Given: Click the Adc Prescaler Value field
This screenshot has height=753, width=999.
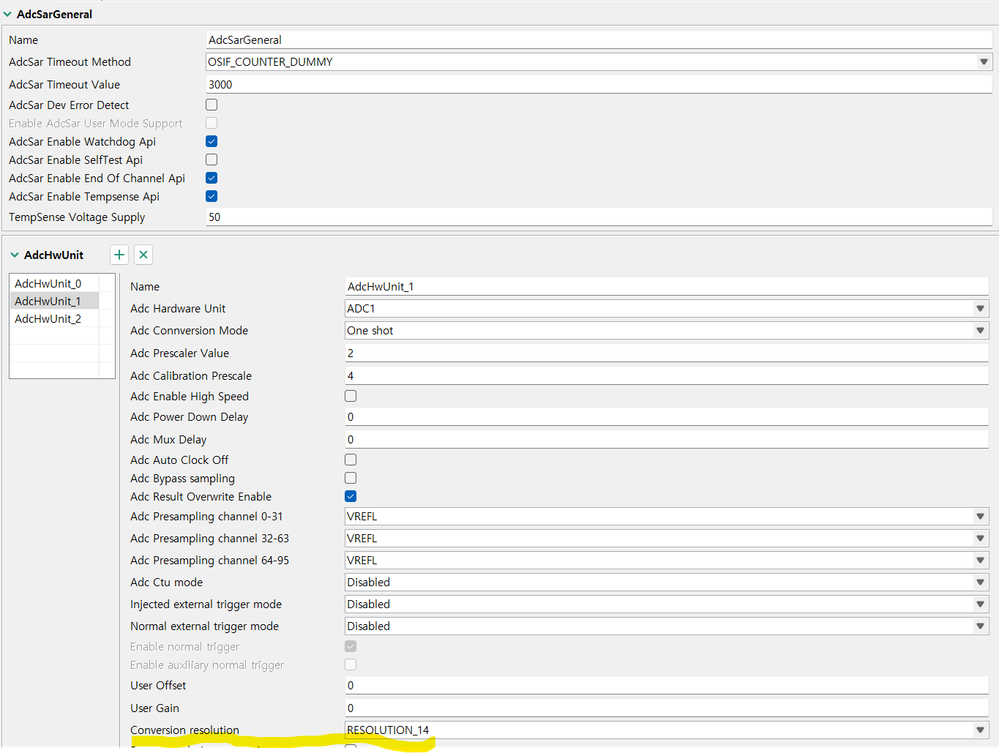Looking at the screenshot, I should (x=666, y=353).
